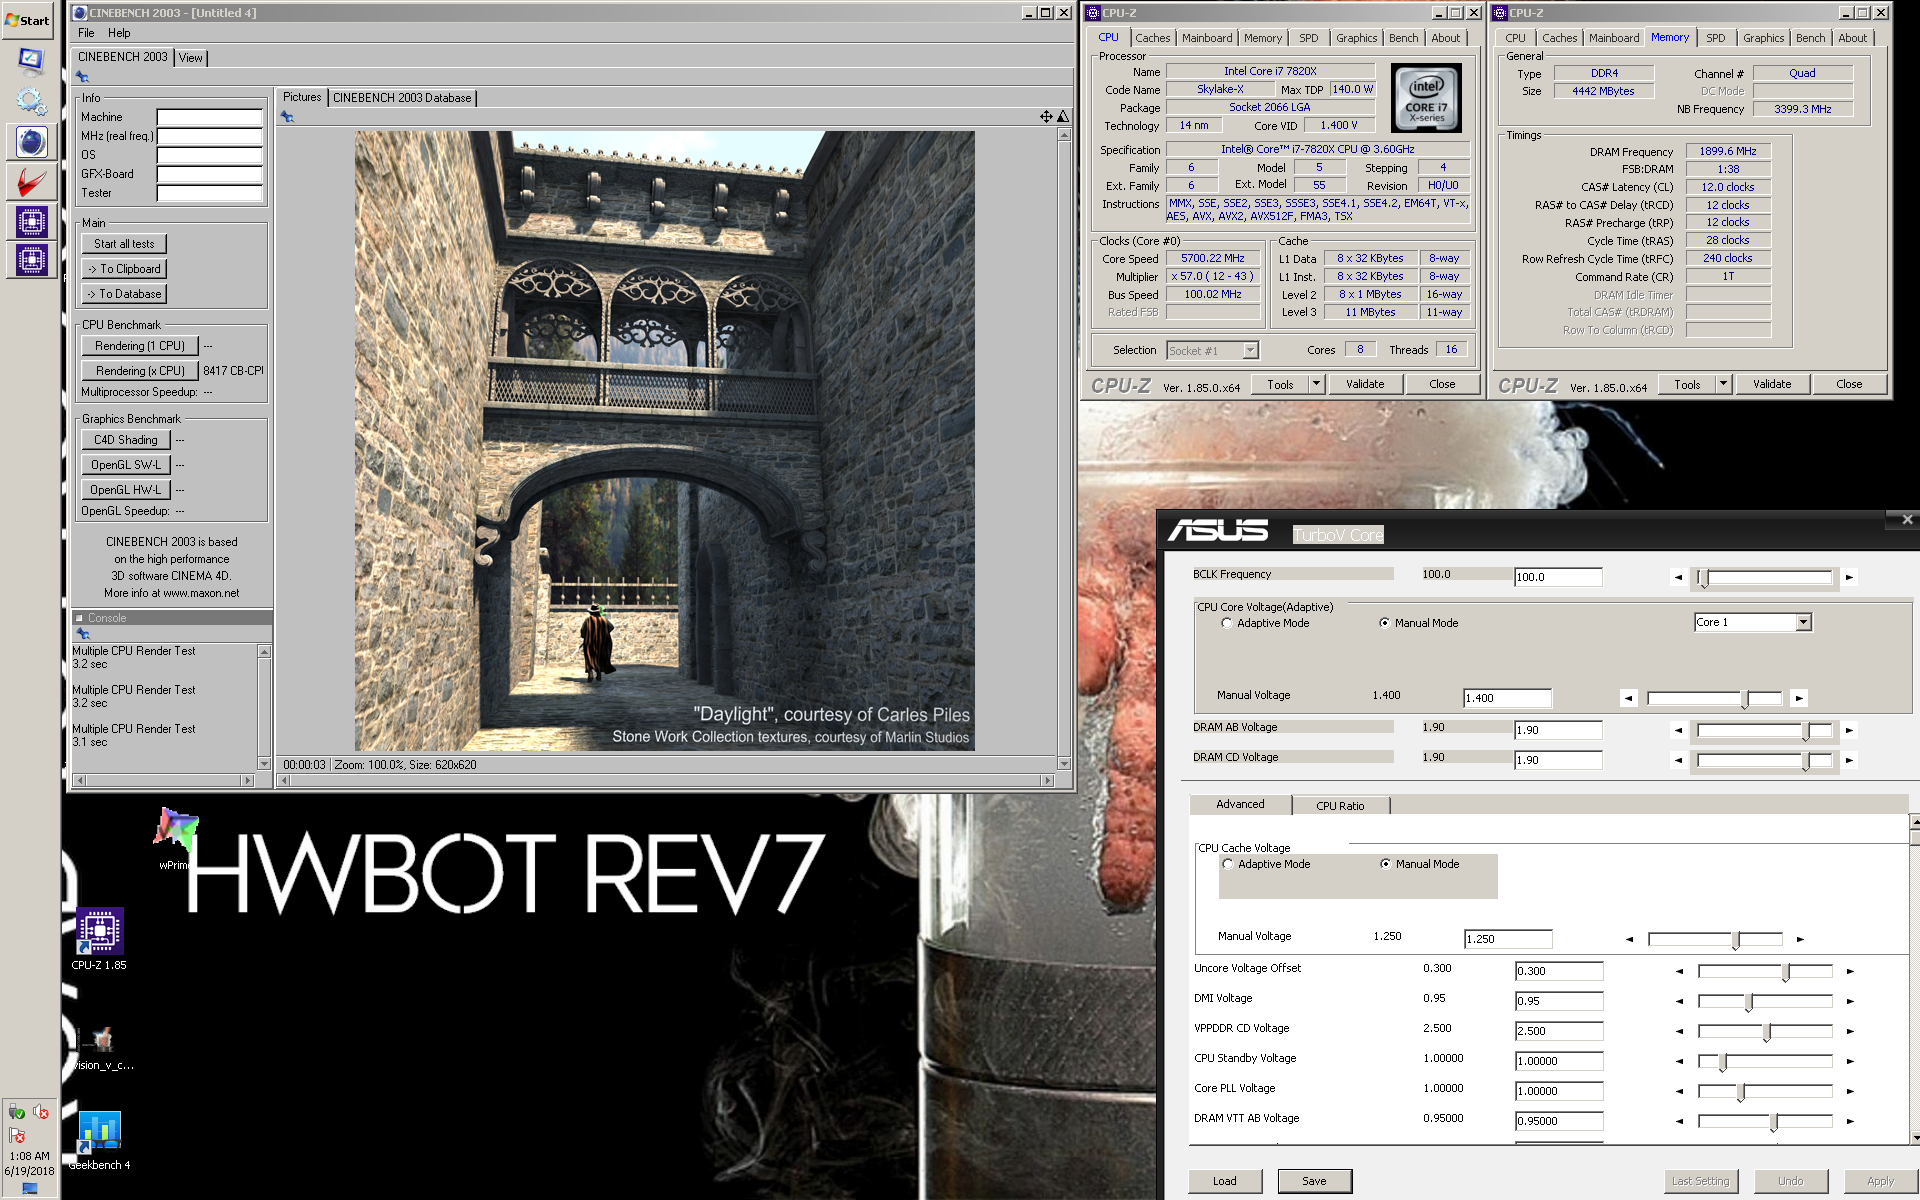The height and width of the screenshot is (1200, 1920).
Task: Open the wPrime desktop shortcut
Action: [x=175, y=839]
